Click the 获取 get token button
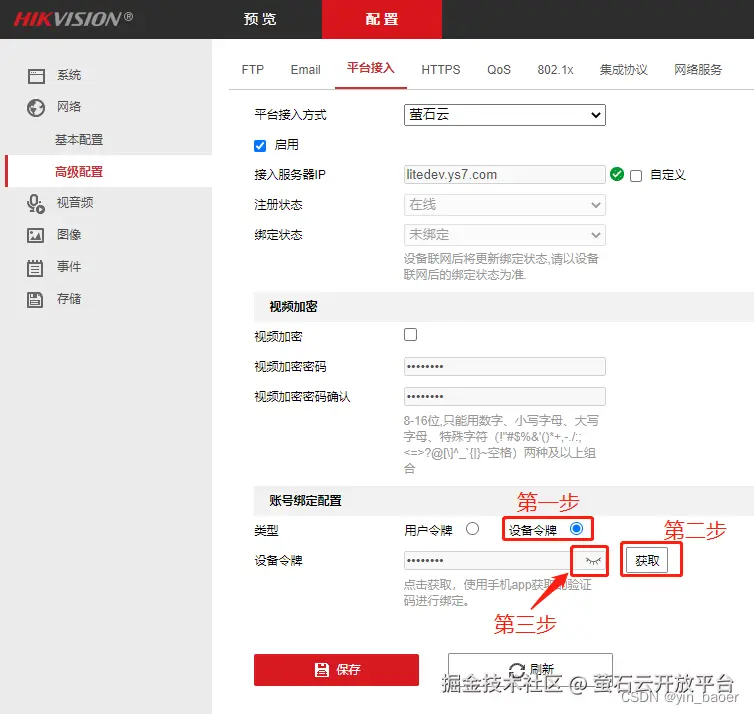This screenshot has height=714, width=754. pos(647,560)
